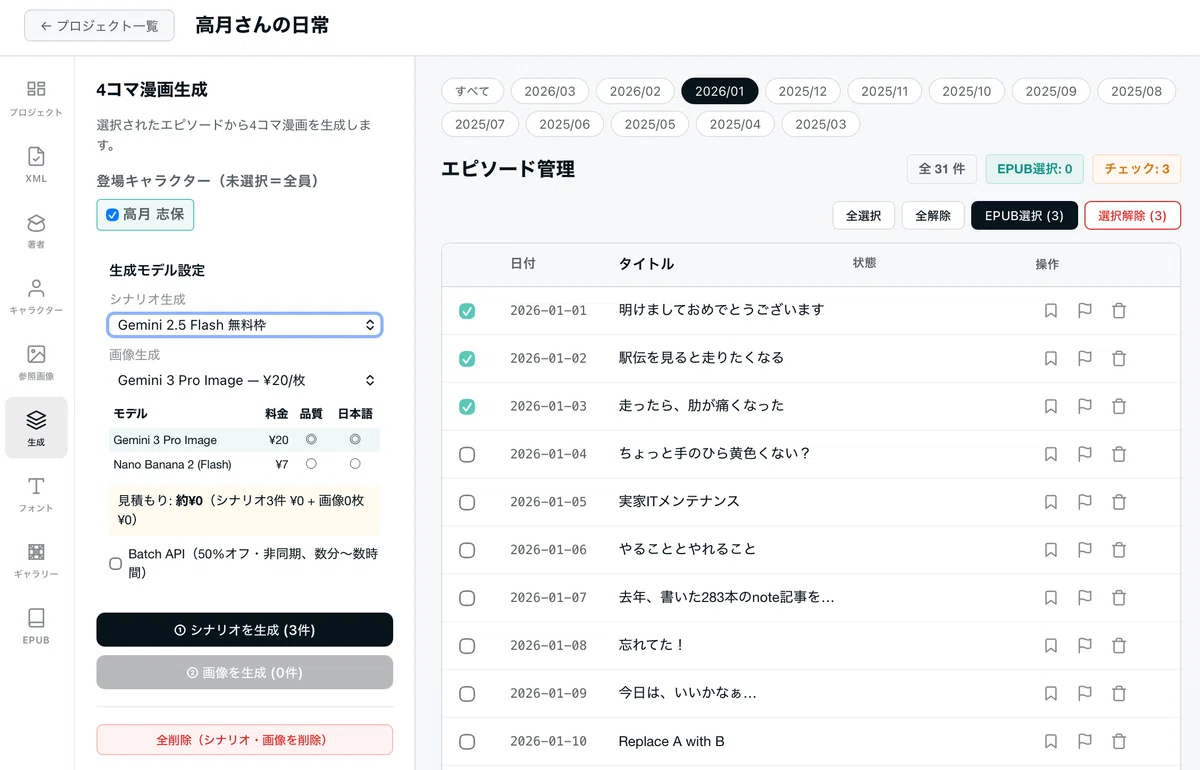Open the 画像生成 model dropdown
Viewport: 1200px width, 770px height.
point(245,380)
